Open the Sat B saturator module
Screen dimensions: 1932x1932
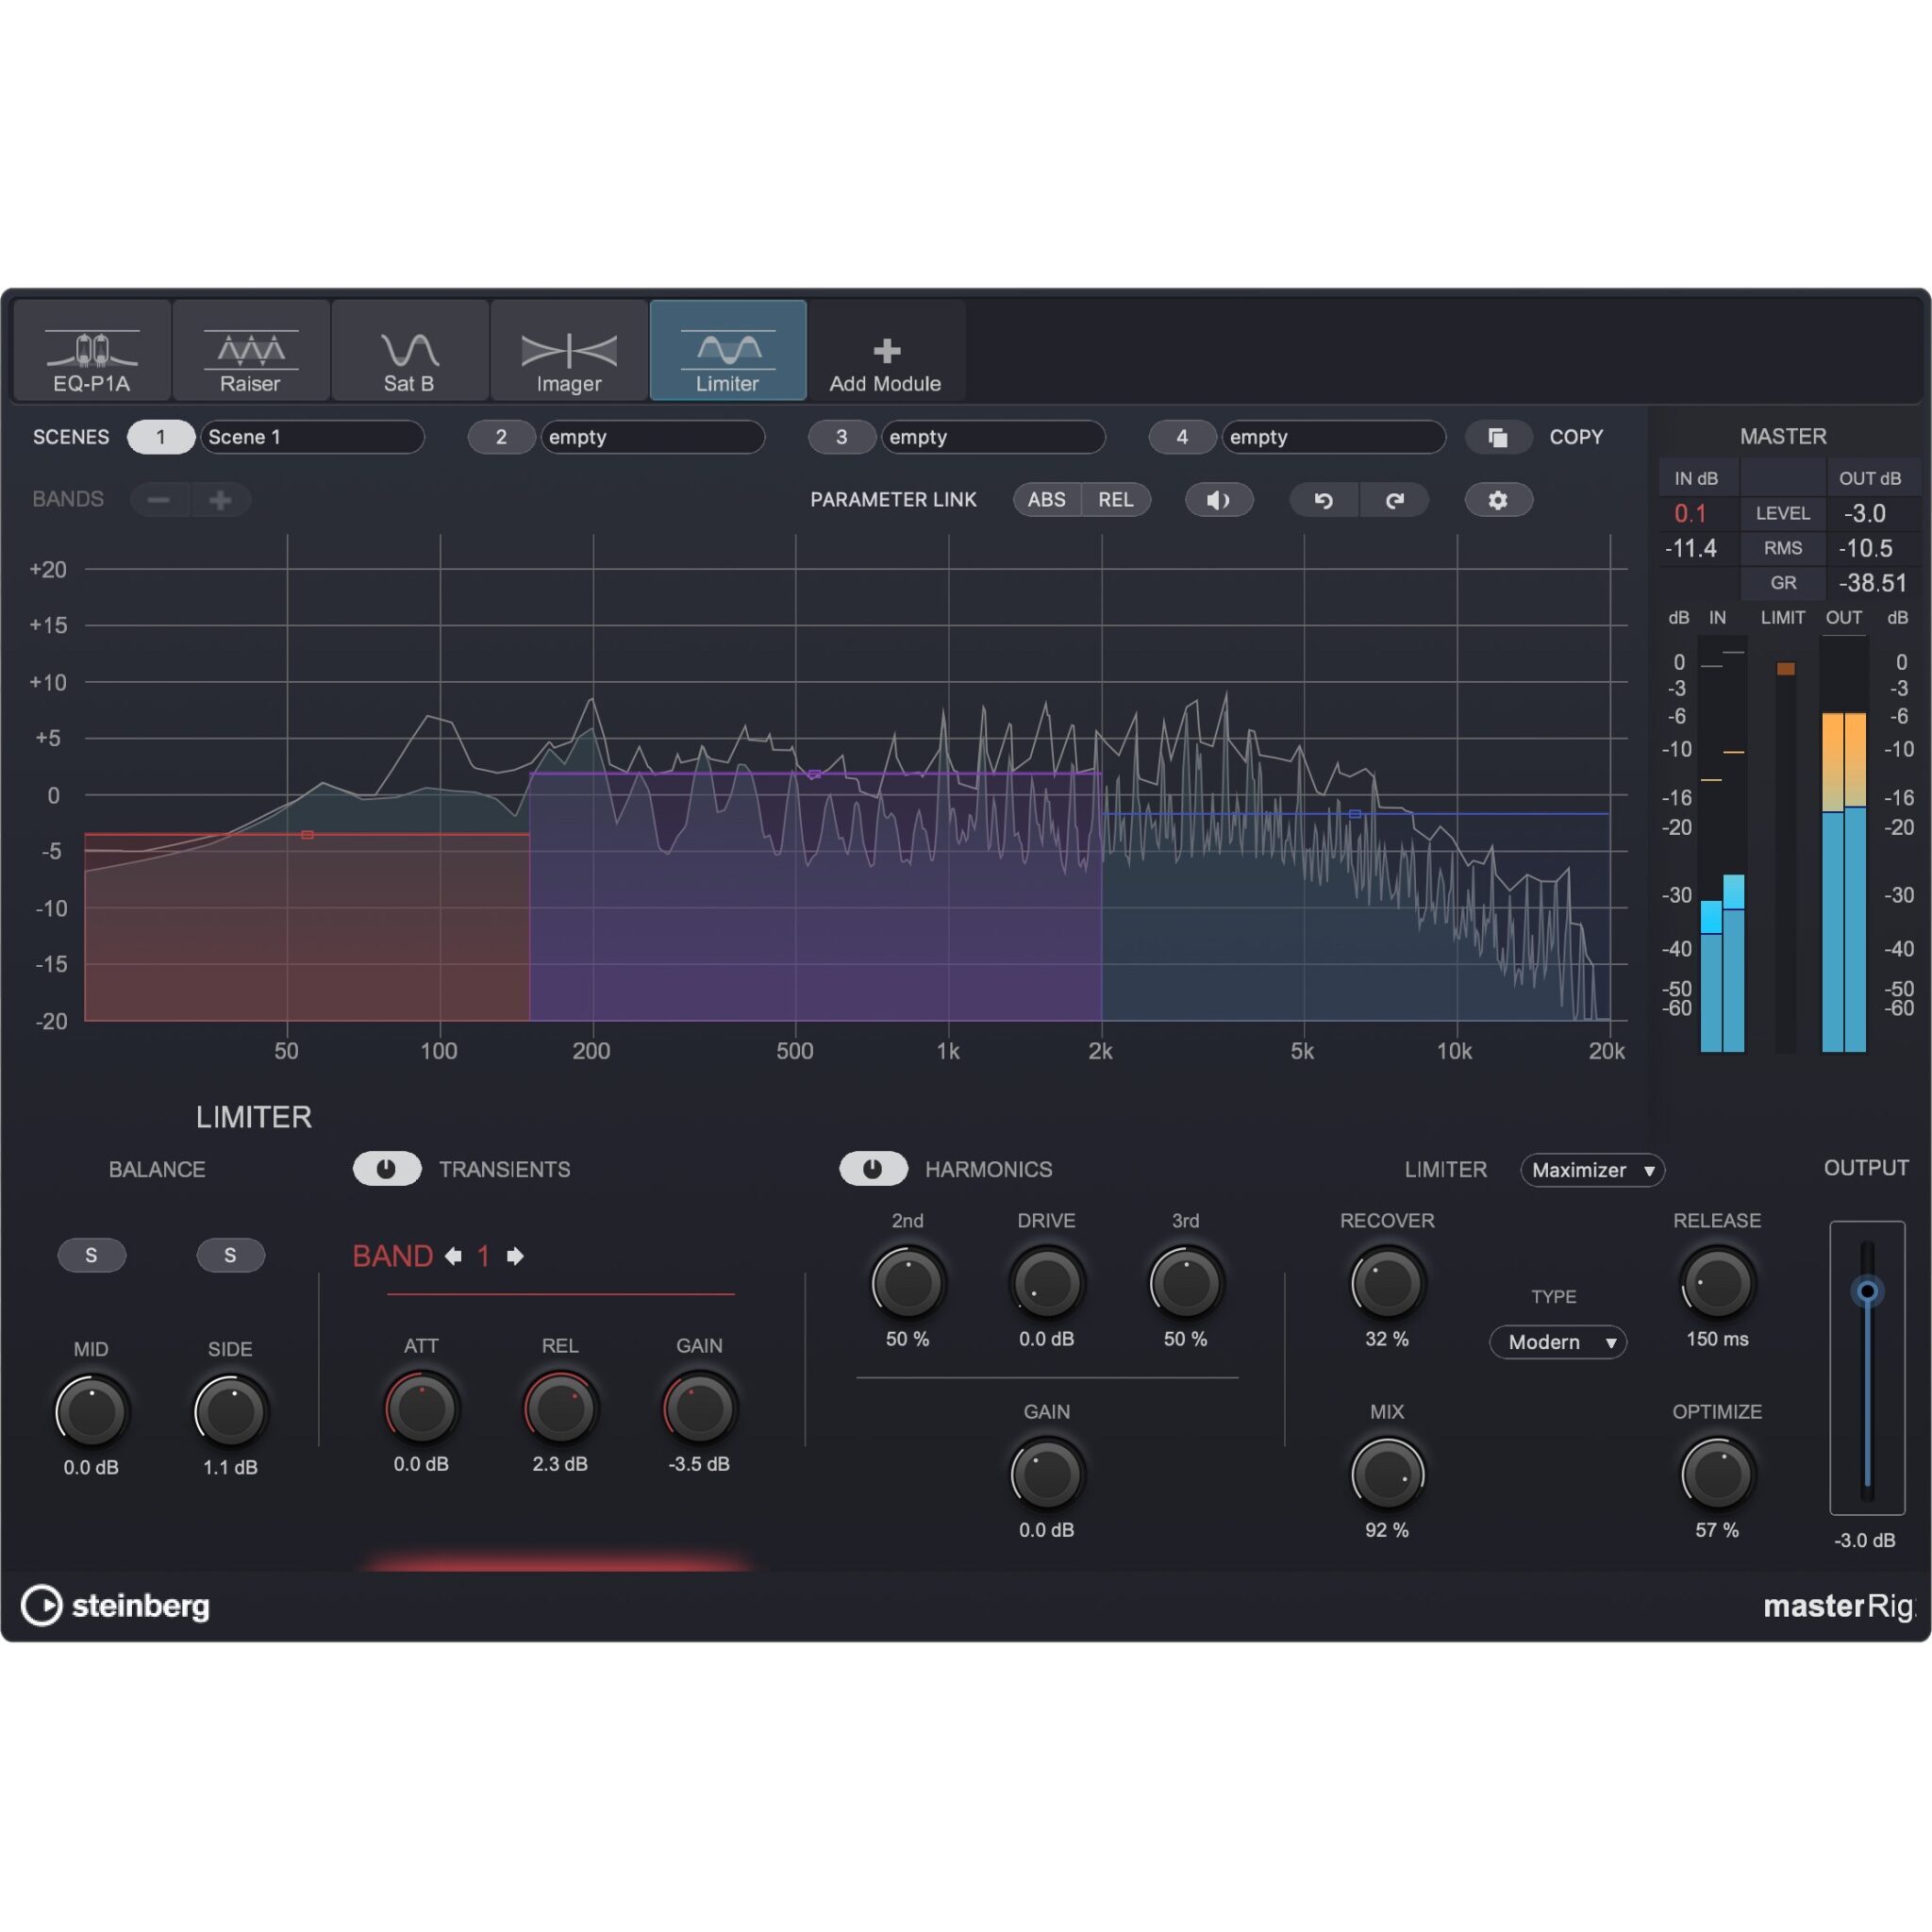pos(409,352)
